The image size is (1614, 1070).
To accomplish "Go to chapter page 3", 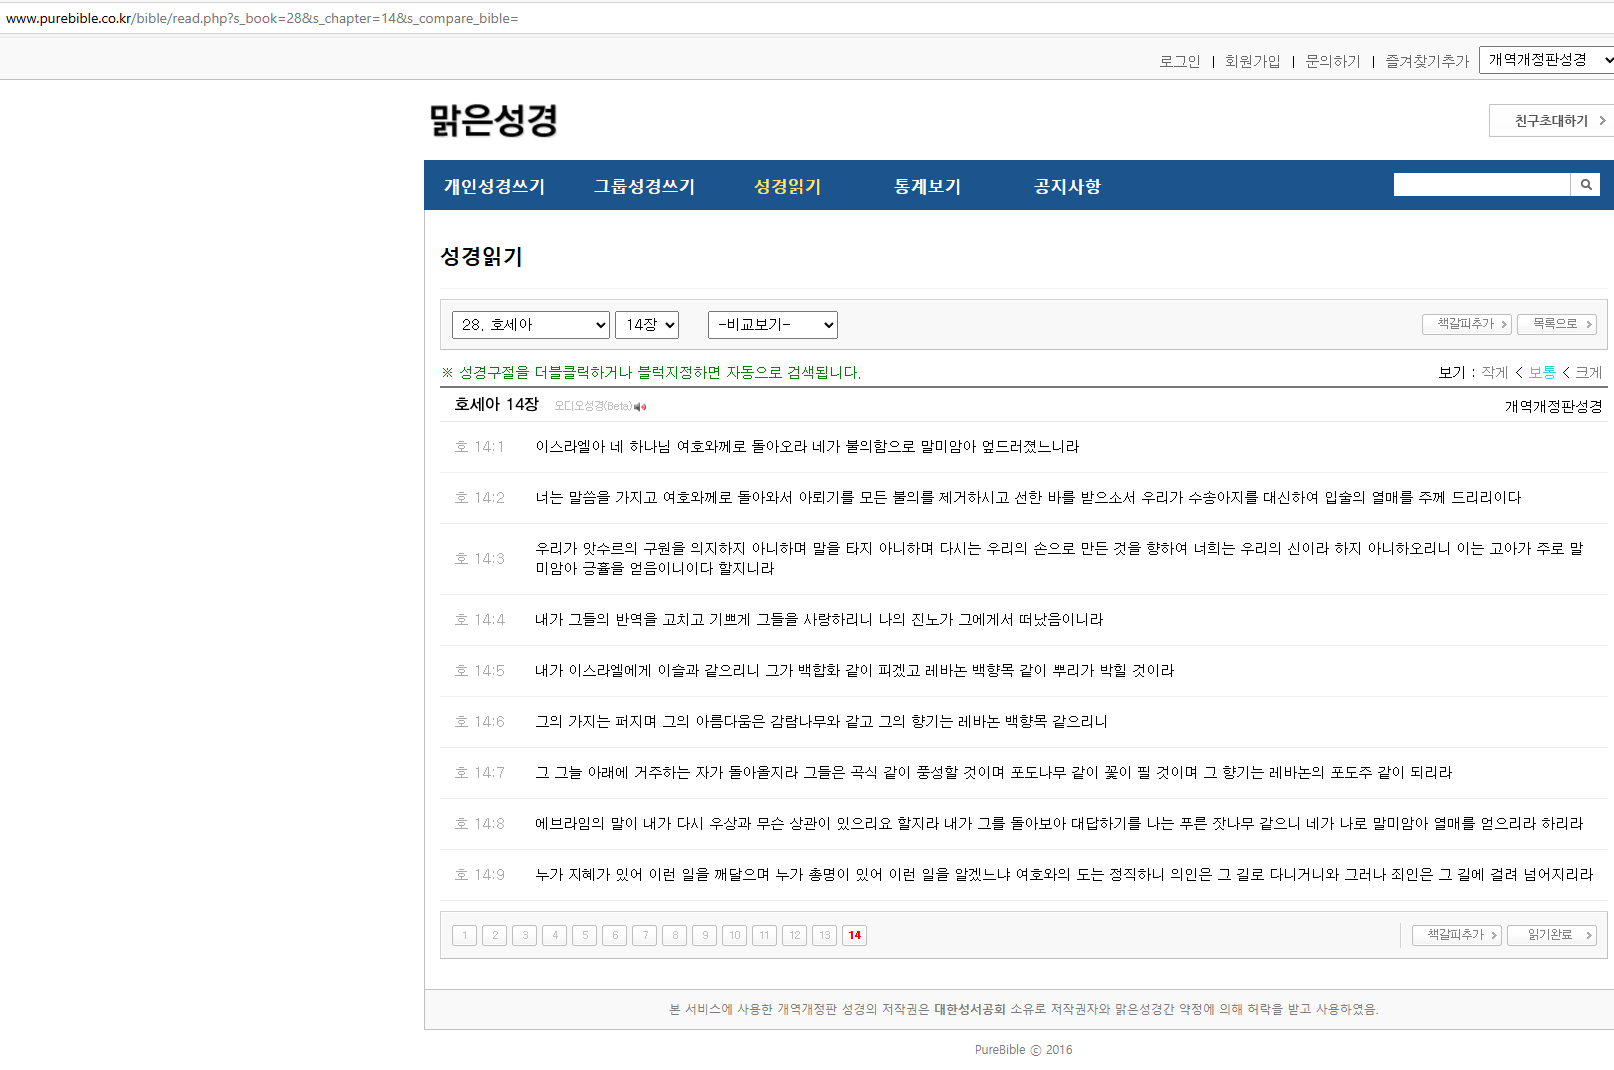I will pos(525,935).
